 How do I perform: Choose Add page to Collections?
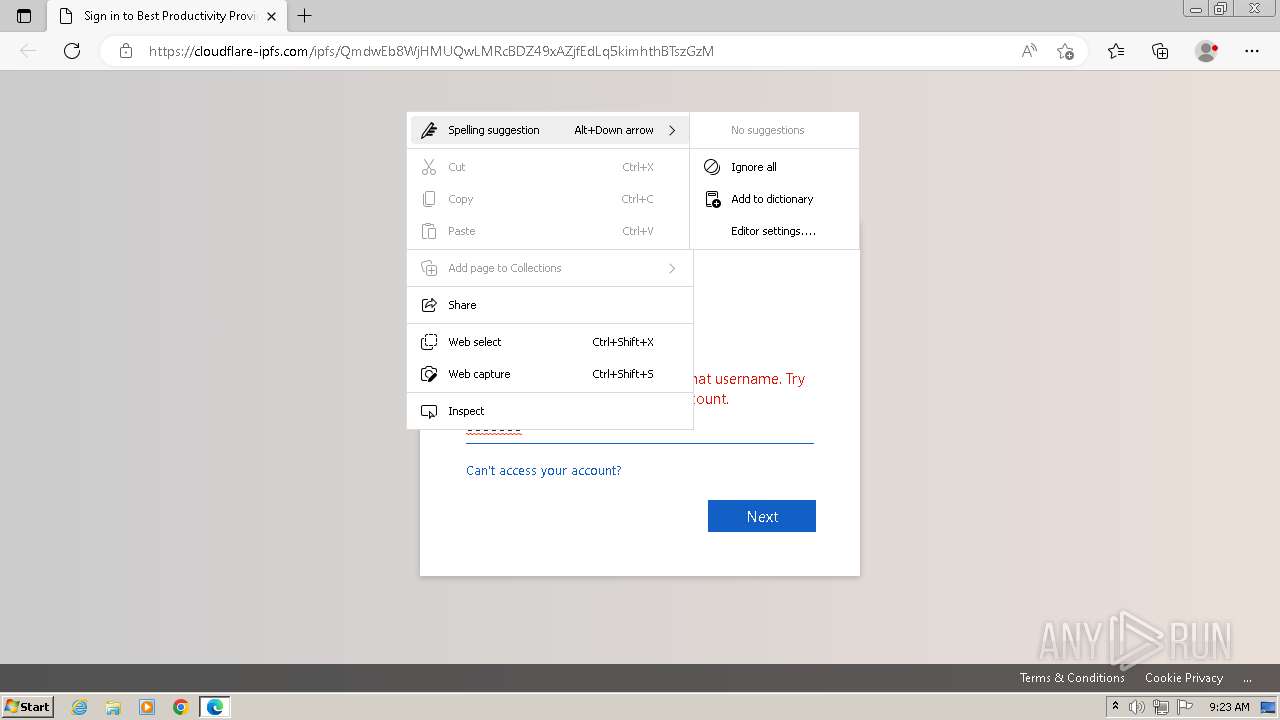[x=549, y=268]
